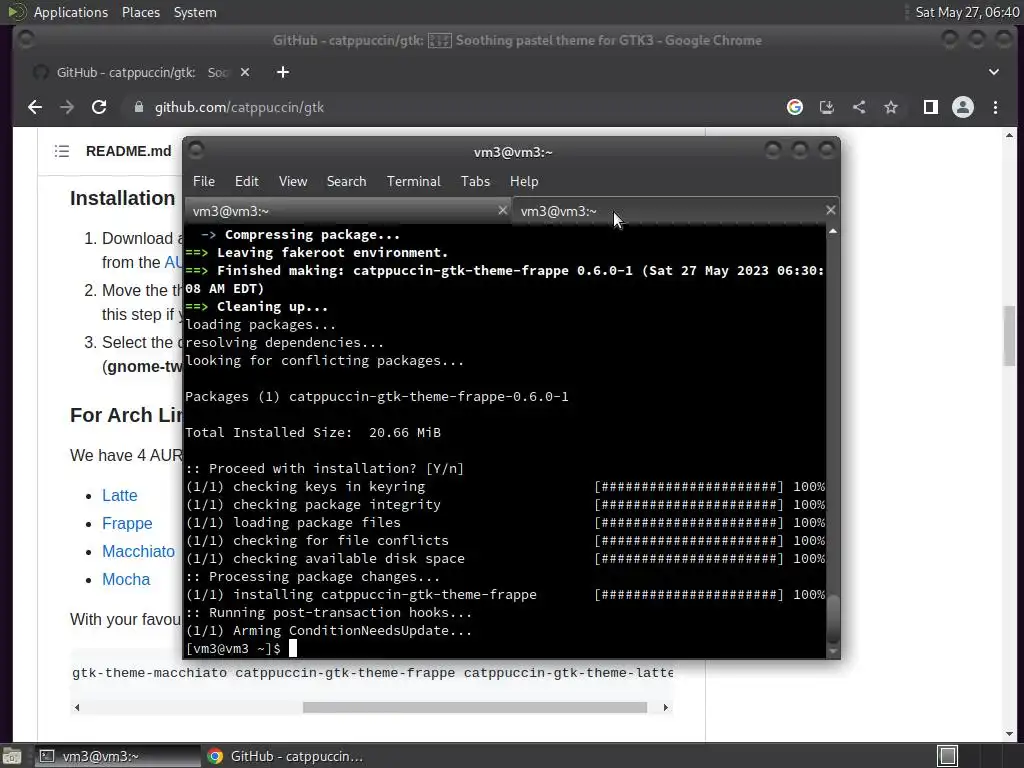Click terminal scrollbar up arrow
1024x768 pixels.
(x=833, y=231)
